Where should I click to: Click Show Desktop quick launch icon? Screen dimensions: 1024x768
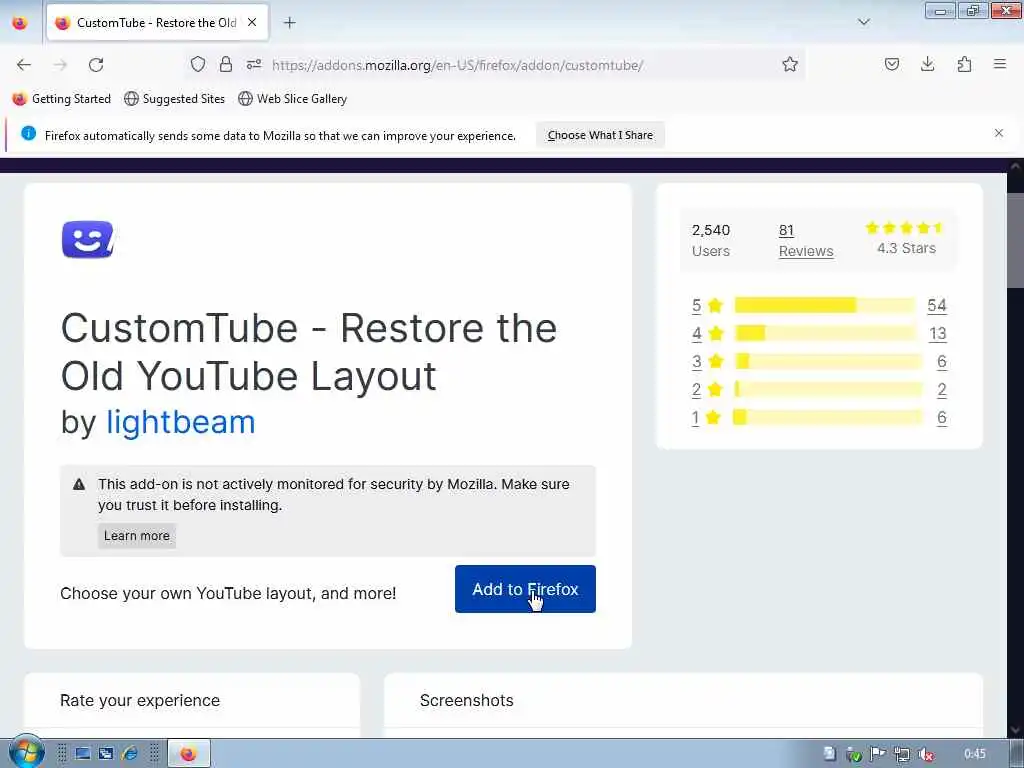pos(82,754)
